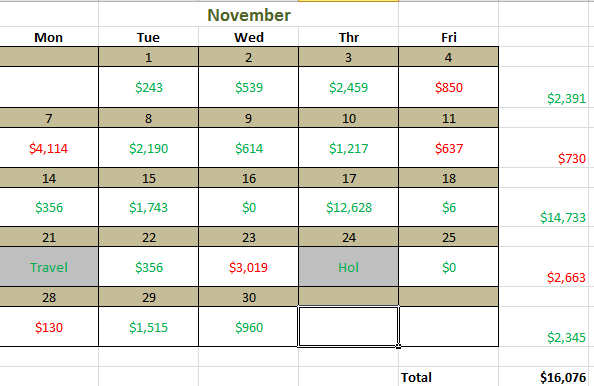594x386 pixels.
Task: Click the date cell 30
Action: click(249, 297)
